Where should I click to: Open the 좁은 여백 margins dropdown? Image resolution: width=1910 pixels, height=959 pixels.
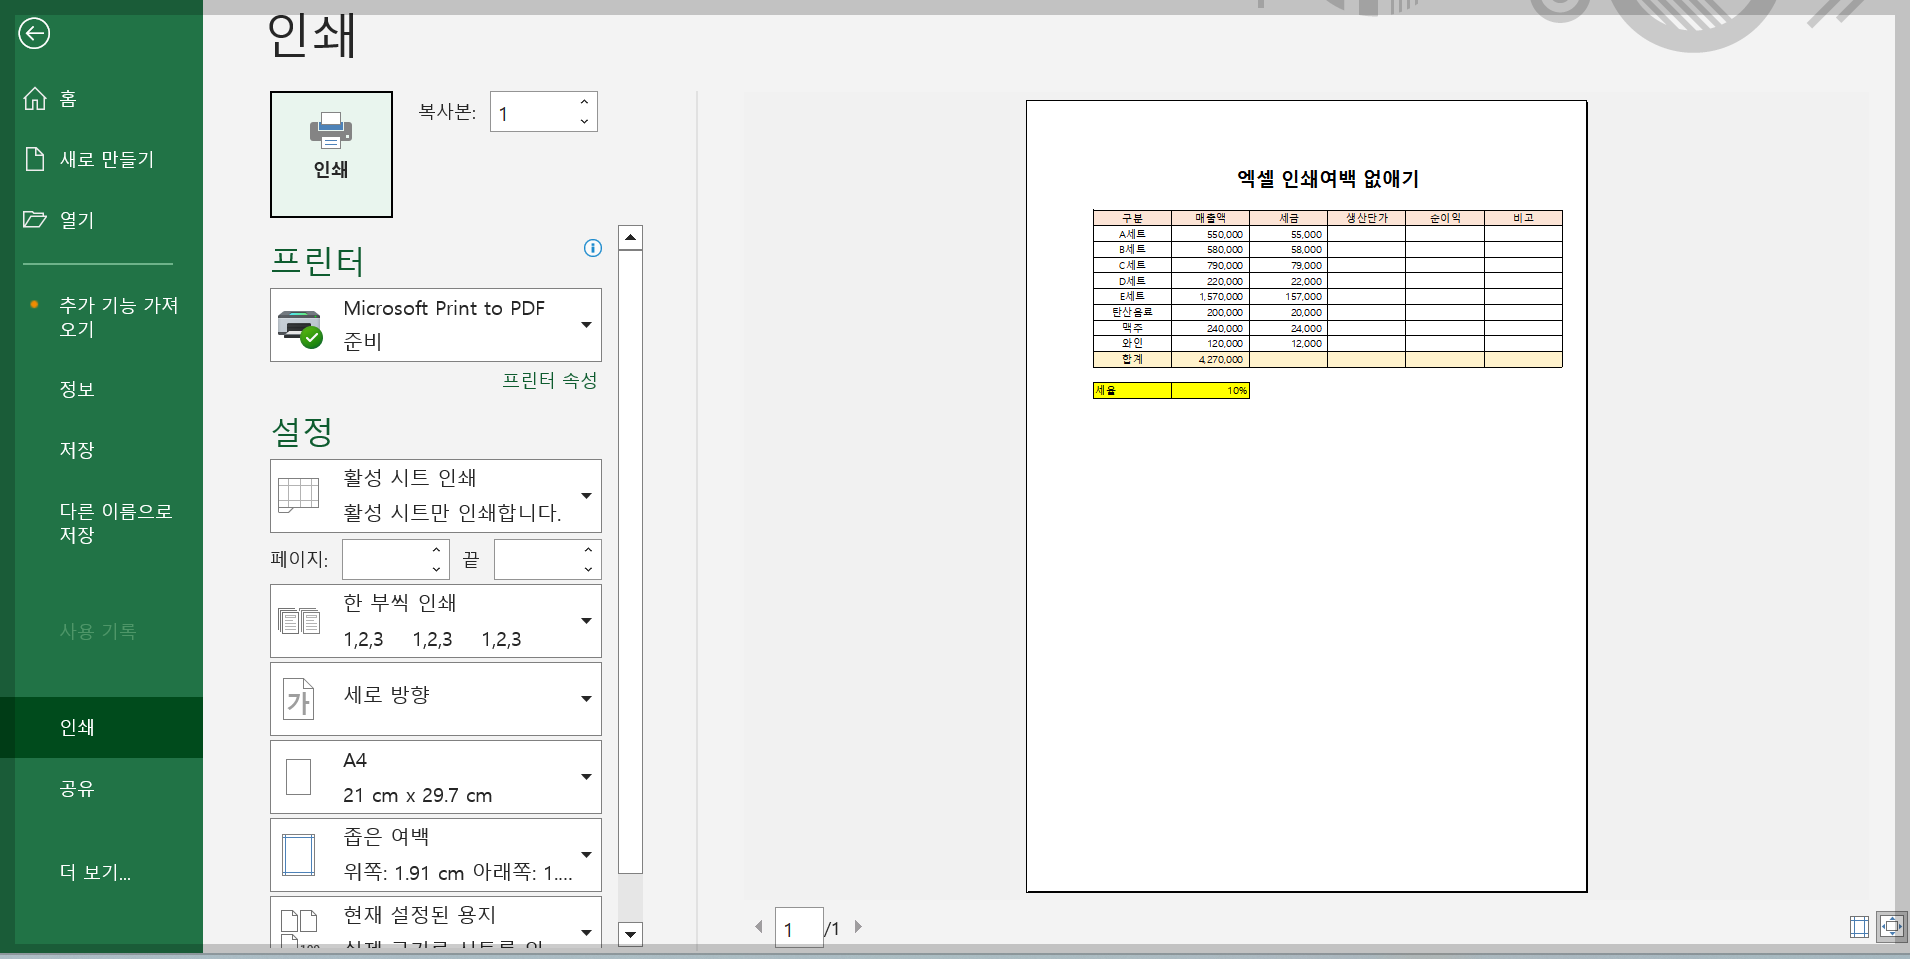tap(436, 855)
